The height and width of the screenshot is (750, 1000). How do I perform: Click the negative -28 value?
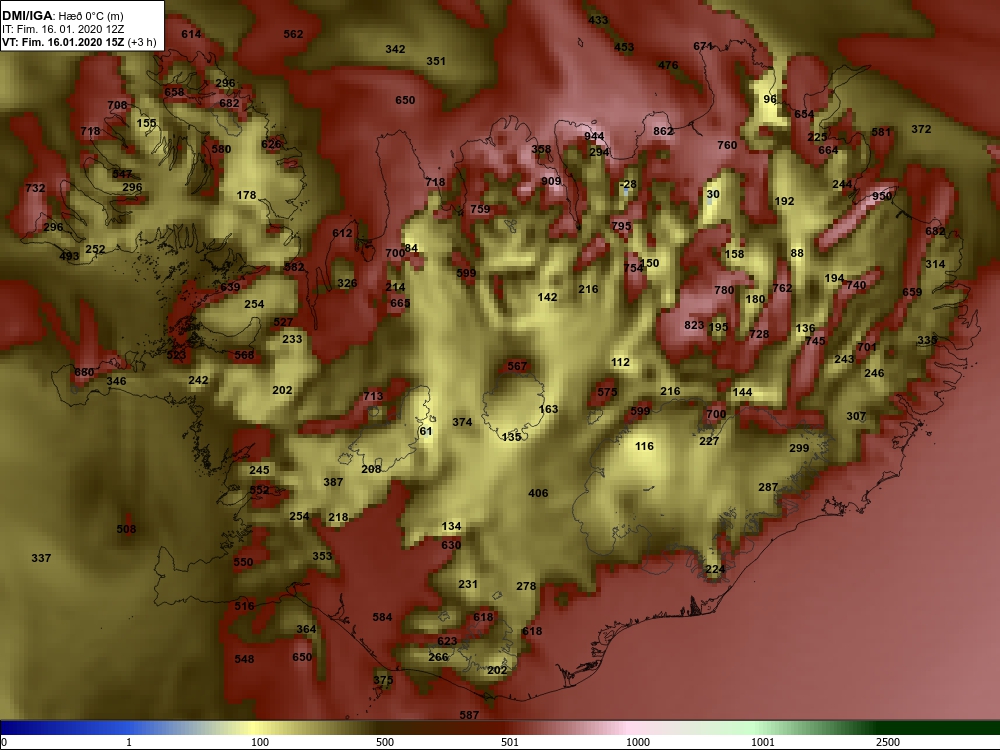628,184
